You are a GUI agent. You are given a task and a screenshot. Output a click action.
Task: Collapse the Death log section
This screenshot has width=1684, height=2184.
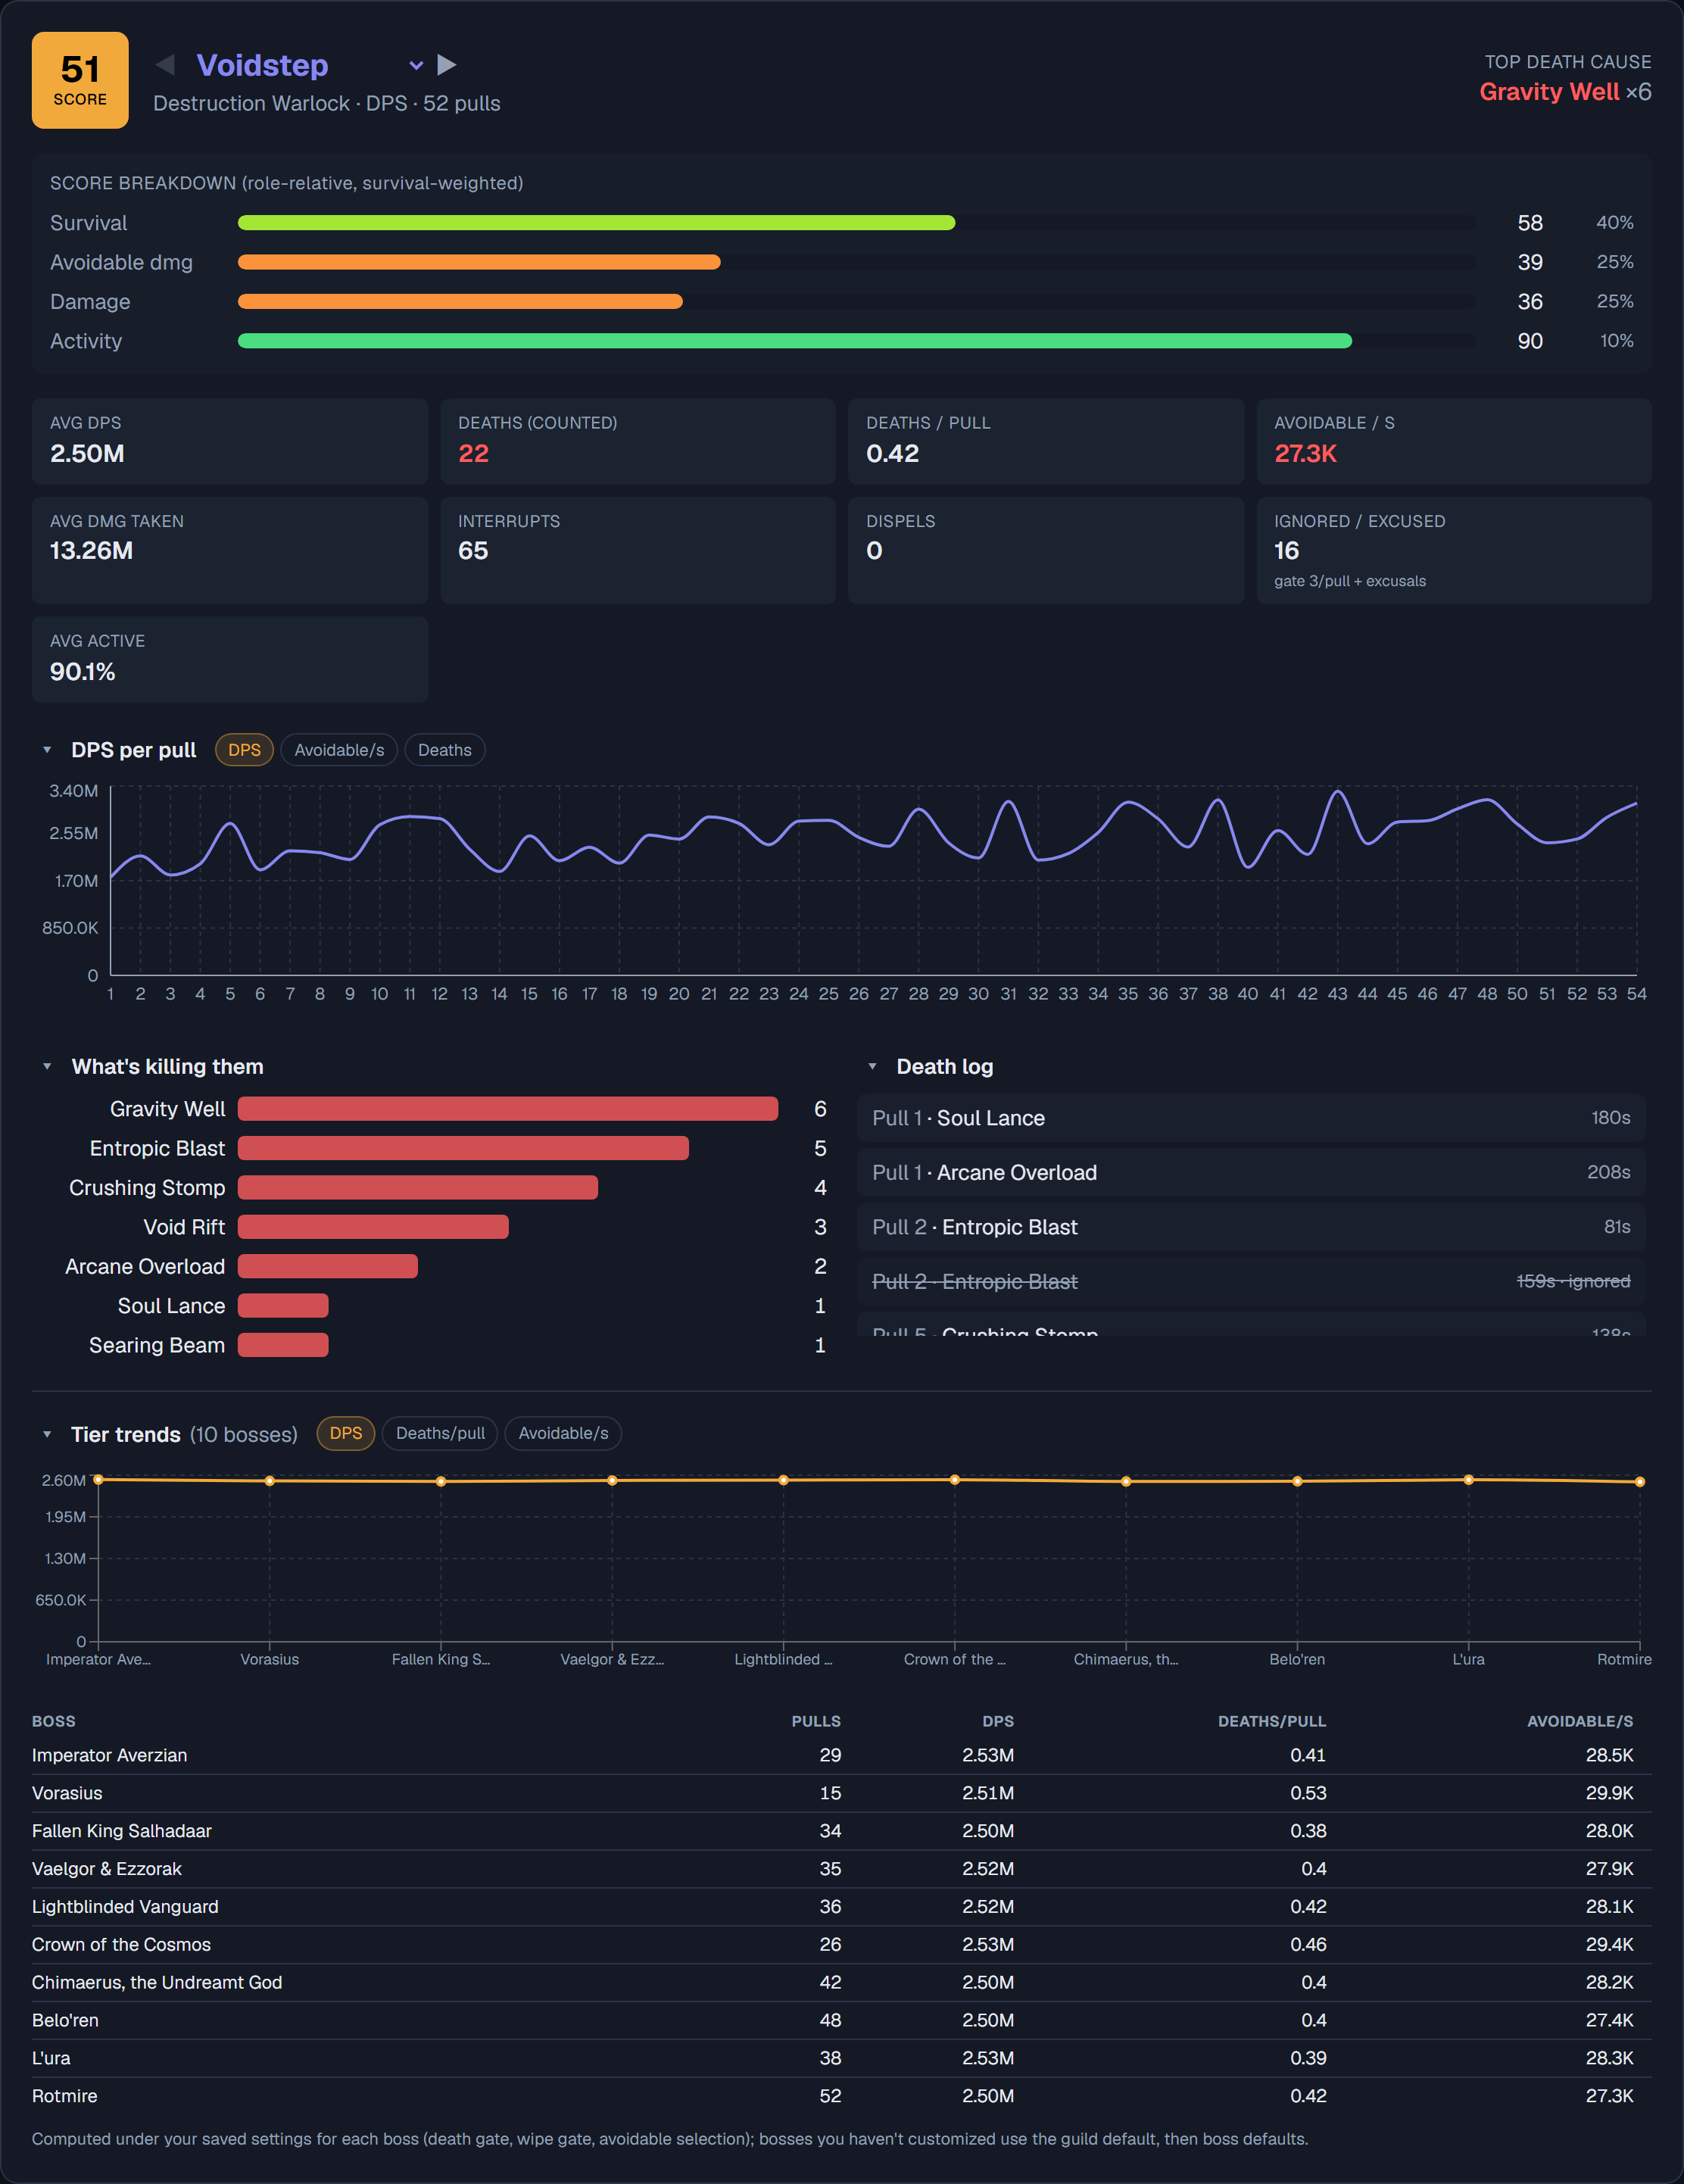coord(873,1067)
